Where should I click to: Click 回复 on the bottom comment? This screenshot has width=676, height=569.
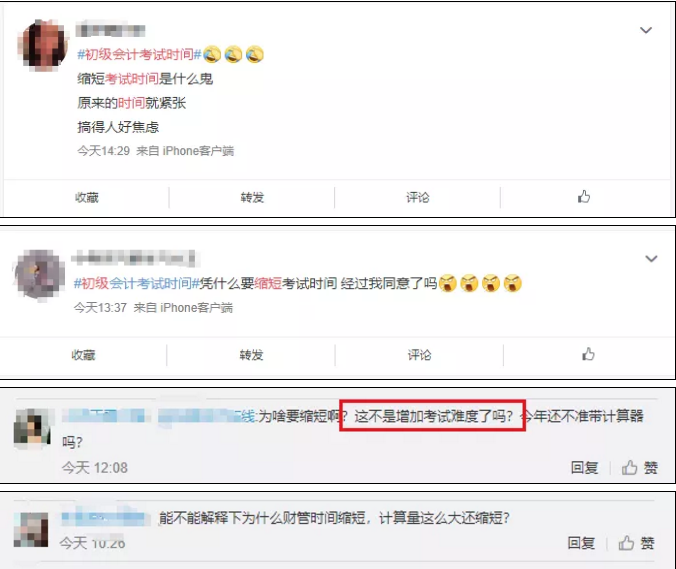(581, 543)
